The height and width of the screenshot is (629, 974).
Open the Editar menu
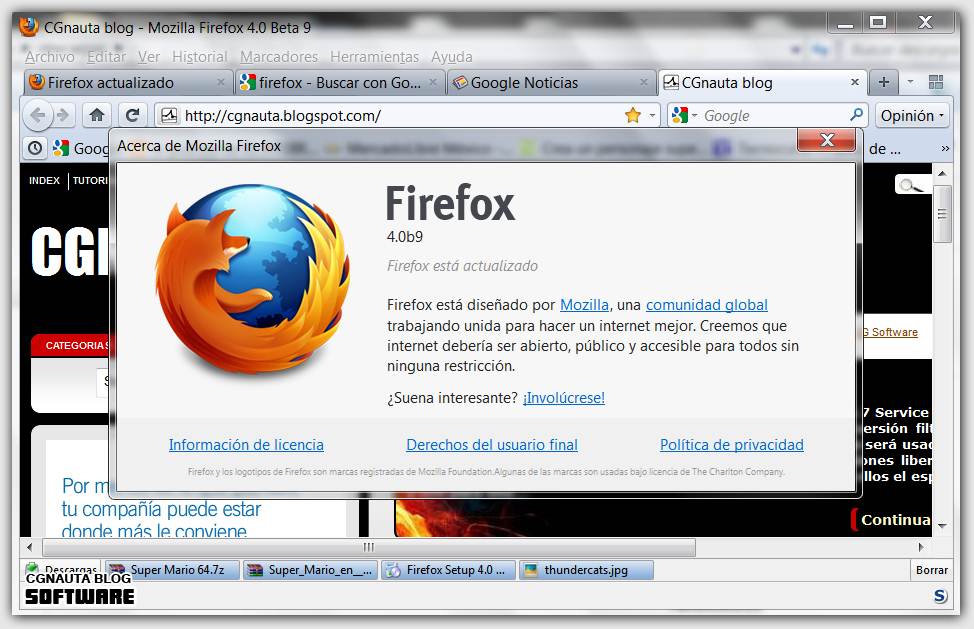coord(106,57)
